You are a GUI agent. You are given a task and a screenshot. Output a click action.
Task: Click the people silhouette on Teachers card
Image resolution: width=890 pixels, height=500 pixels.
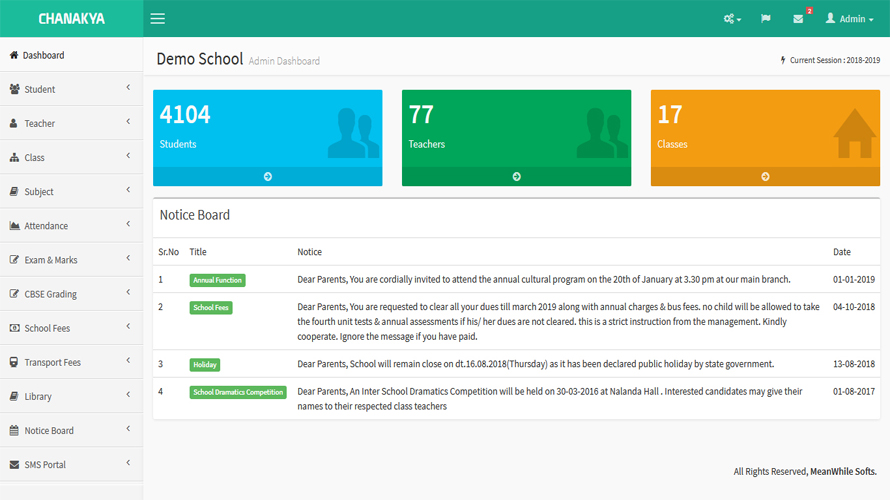(x=602, y=133)
